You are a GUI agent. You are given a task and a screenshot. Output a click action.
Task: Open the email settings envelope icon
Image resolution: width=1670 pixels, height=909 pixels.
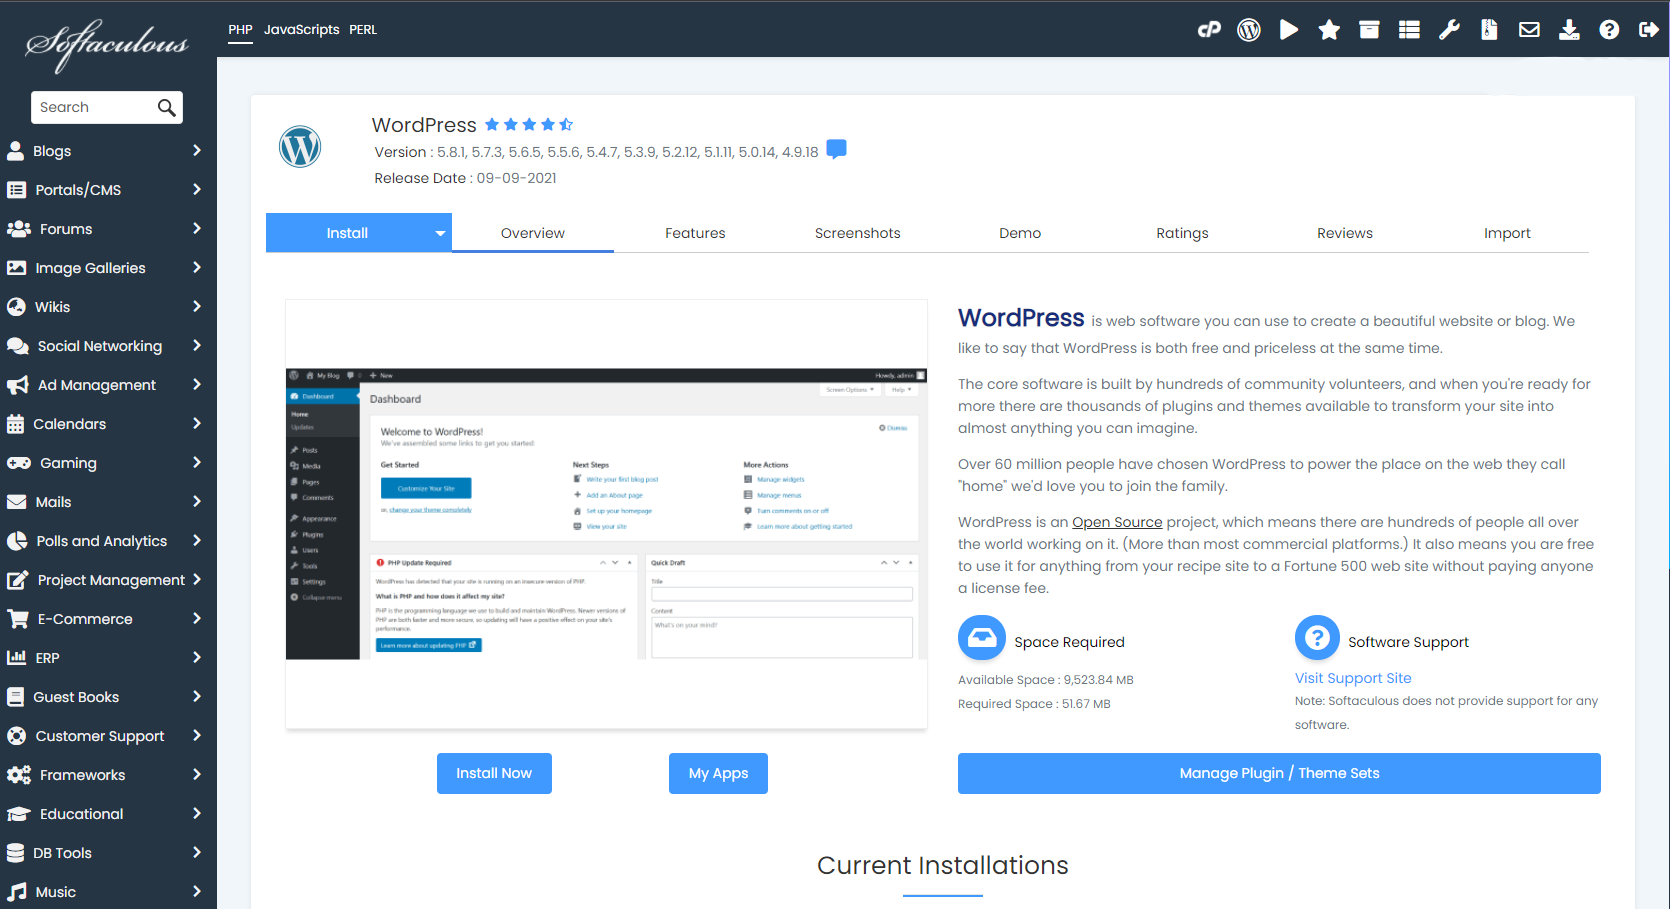point(1529,29)
